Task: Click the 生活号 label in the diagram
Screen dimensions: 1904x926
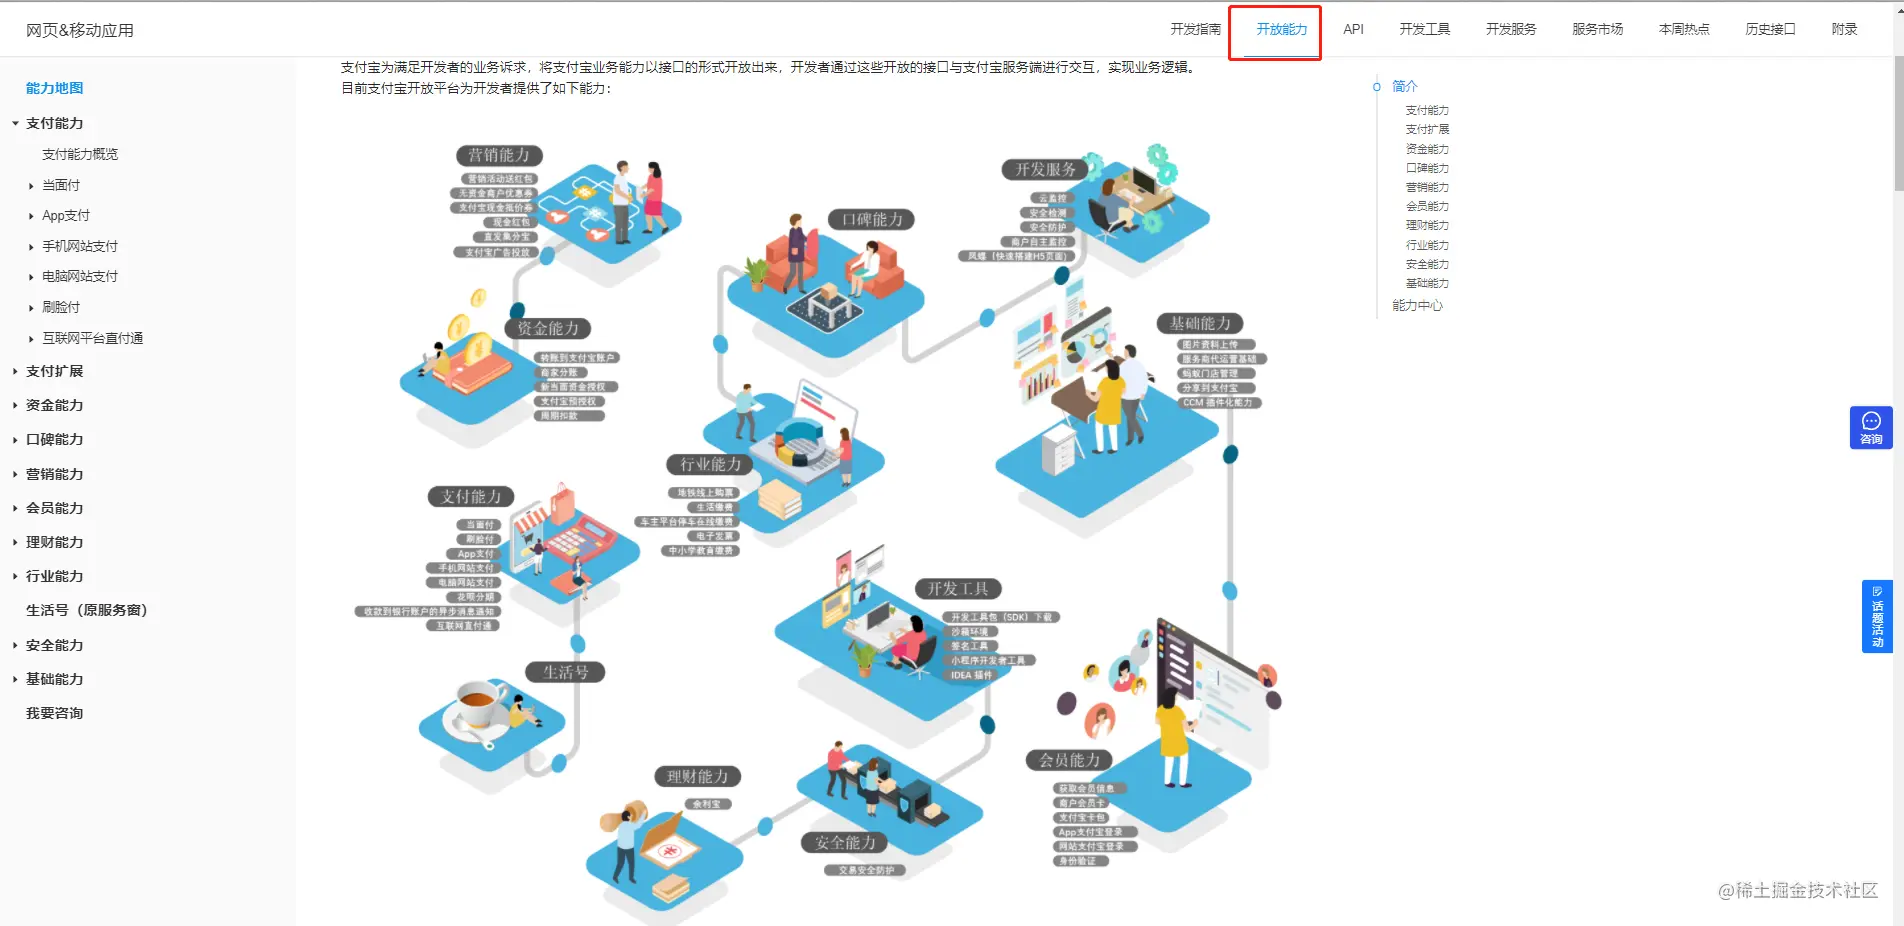Action: tap(565, 672)
